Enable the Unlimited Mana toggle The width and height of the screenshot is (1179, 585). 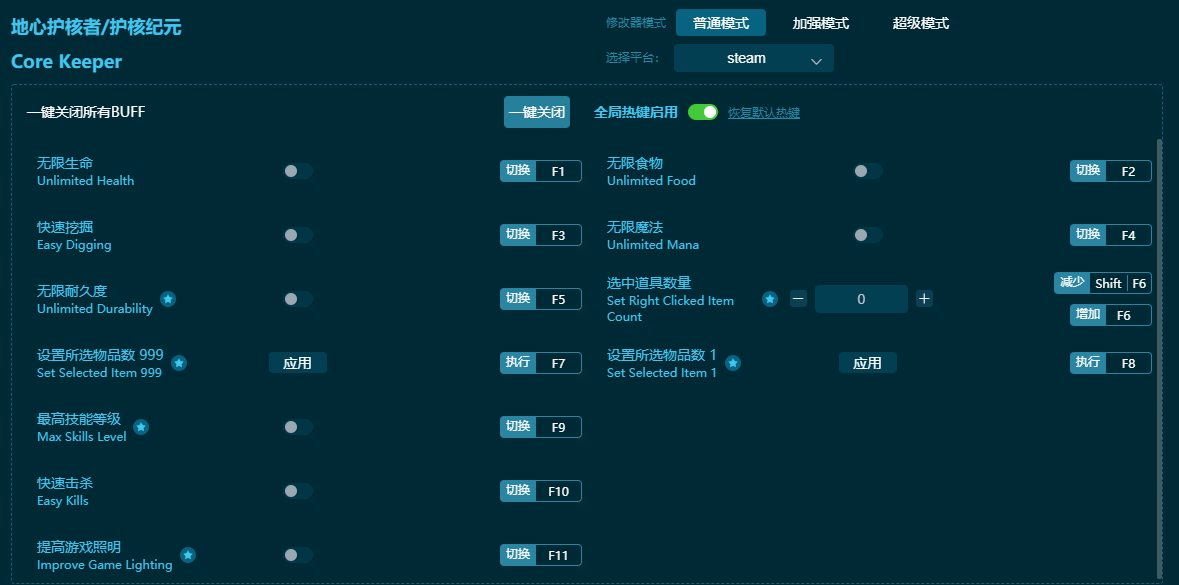[x=867, y=235]
